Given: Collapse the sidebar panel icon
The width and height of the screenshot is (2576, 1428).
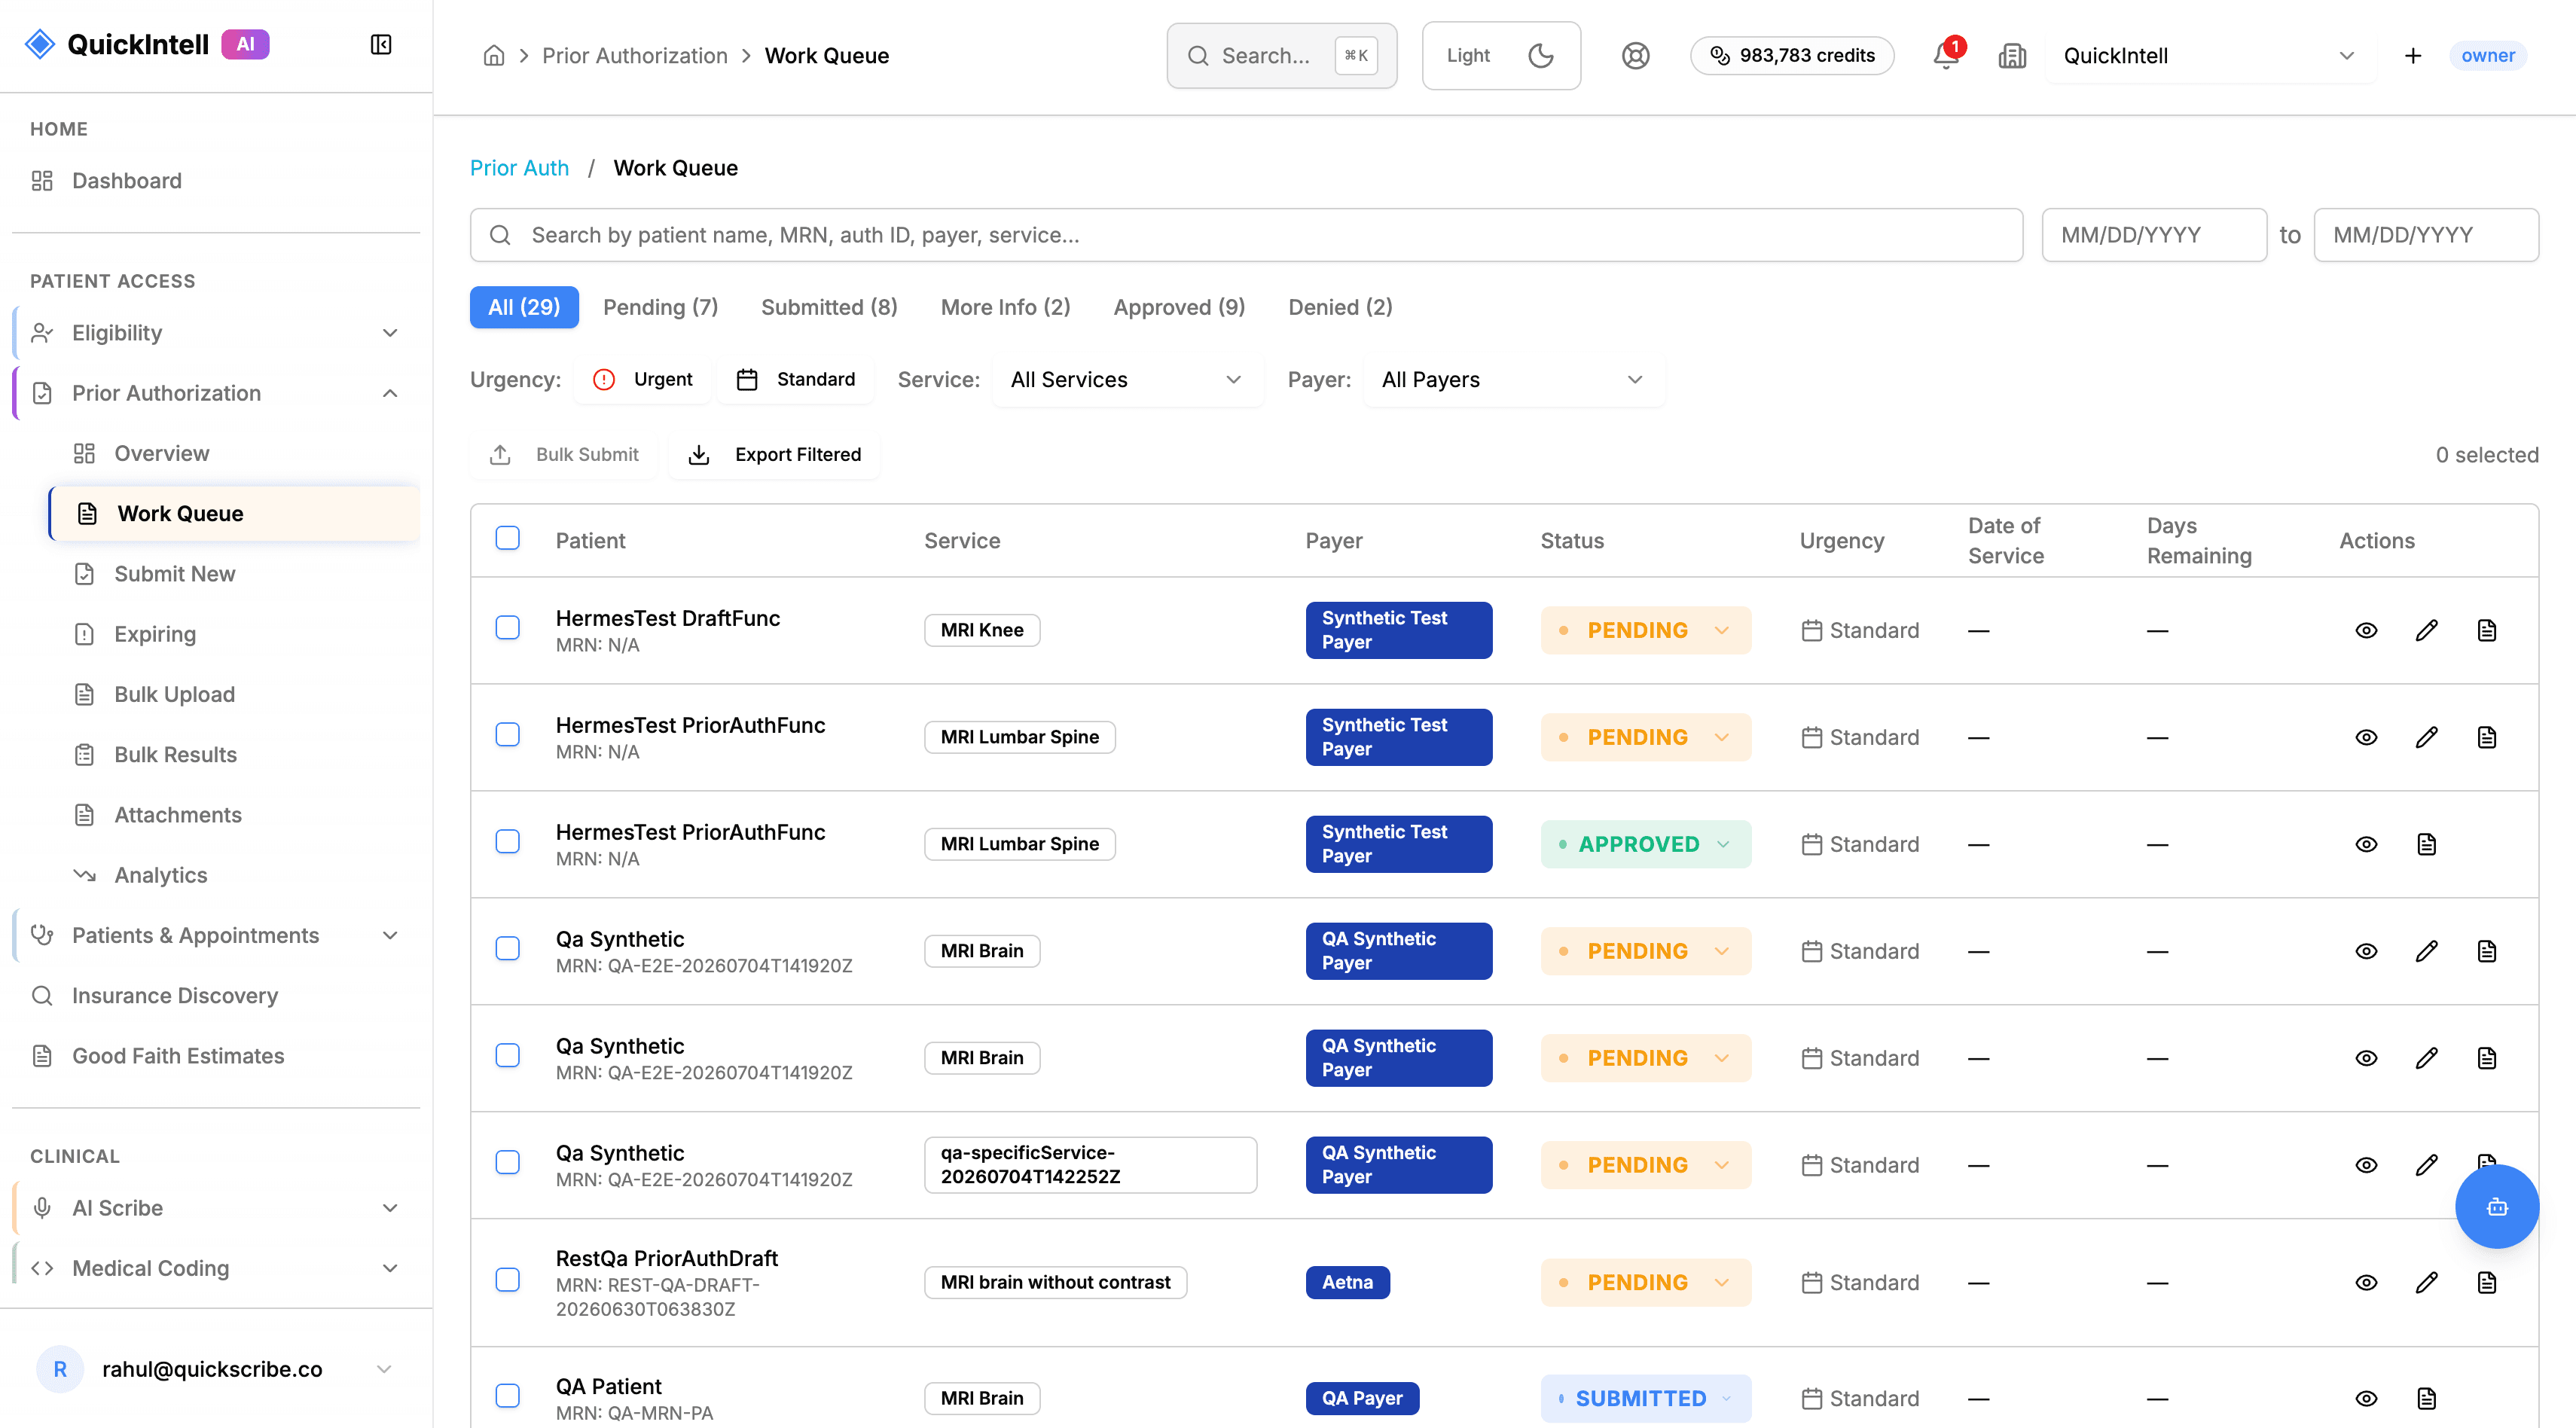Looking at the screenshot, I should 381,44.
